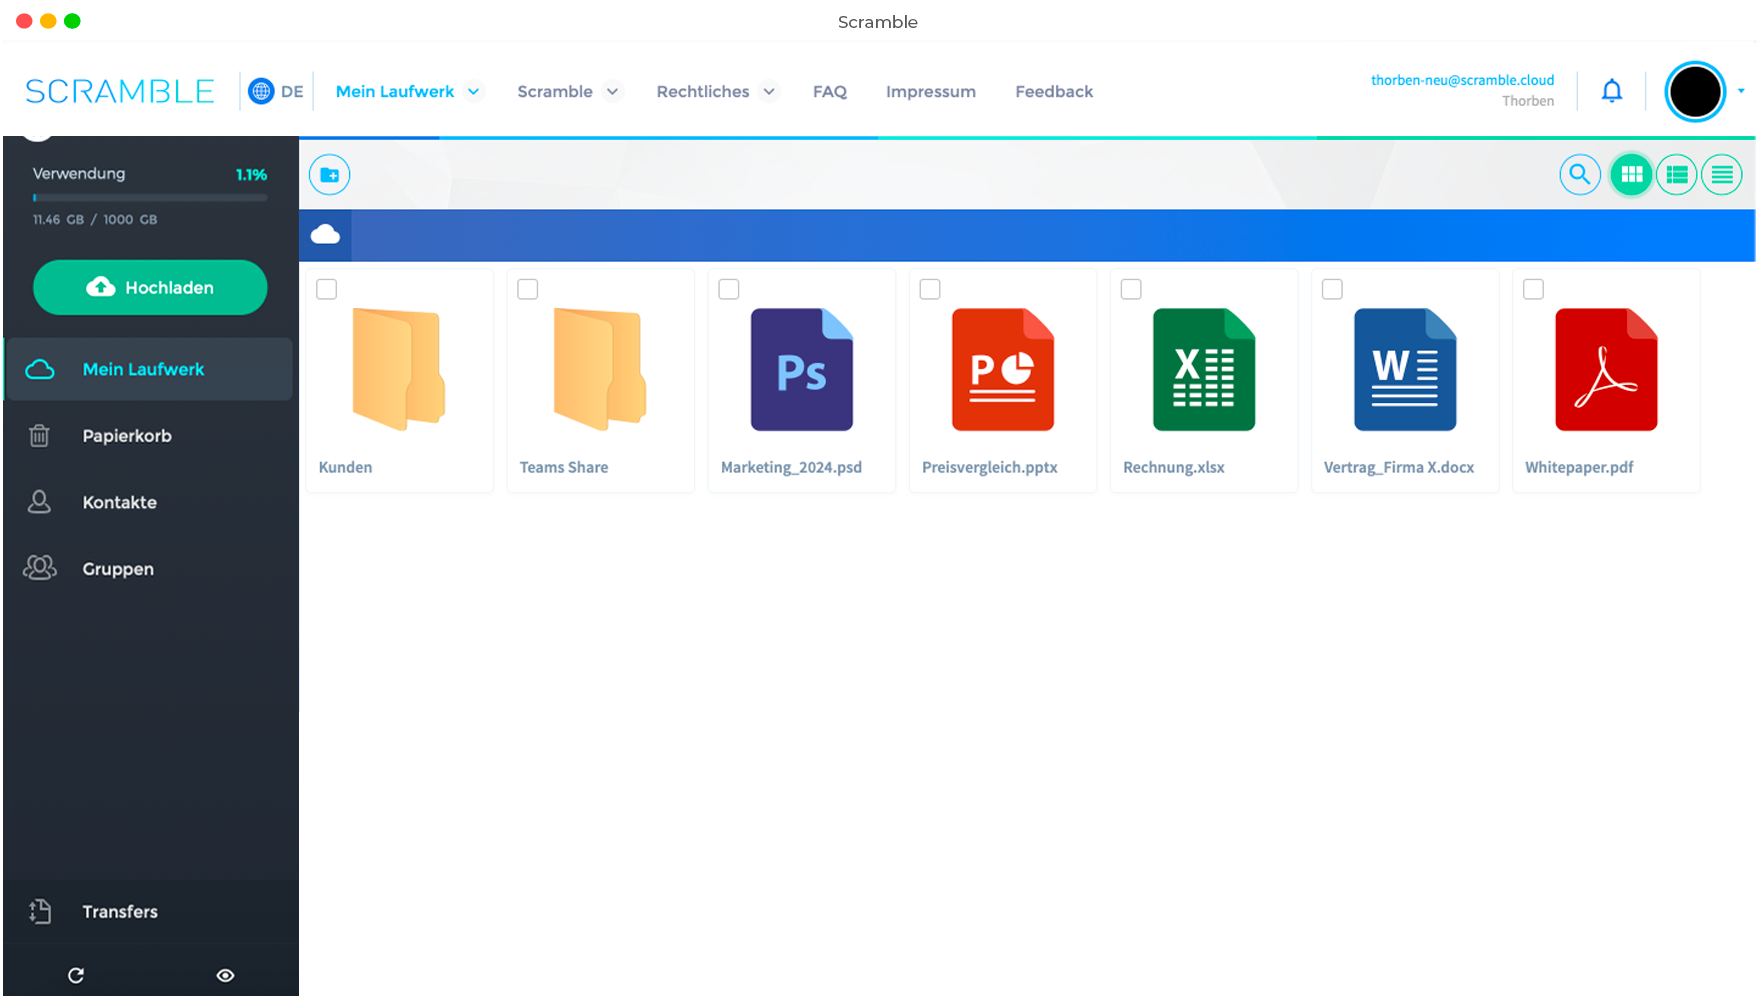Click the new folder icon in toolbar
Screen dimensions: 1760x1000
tap(329, 175)
